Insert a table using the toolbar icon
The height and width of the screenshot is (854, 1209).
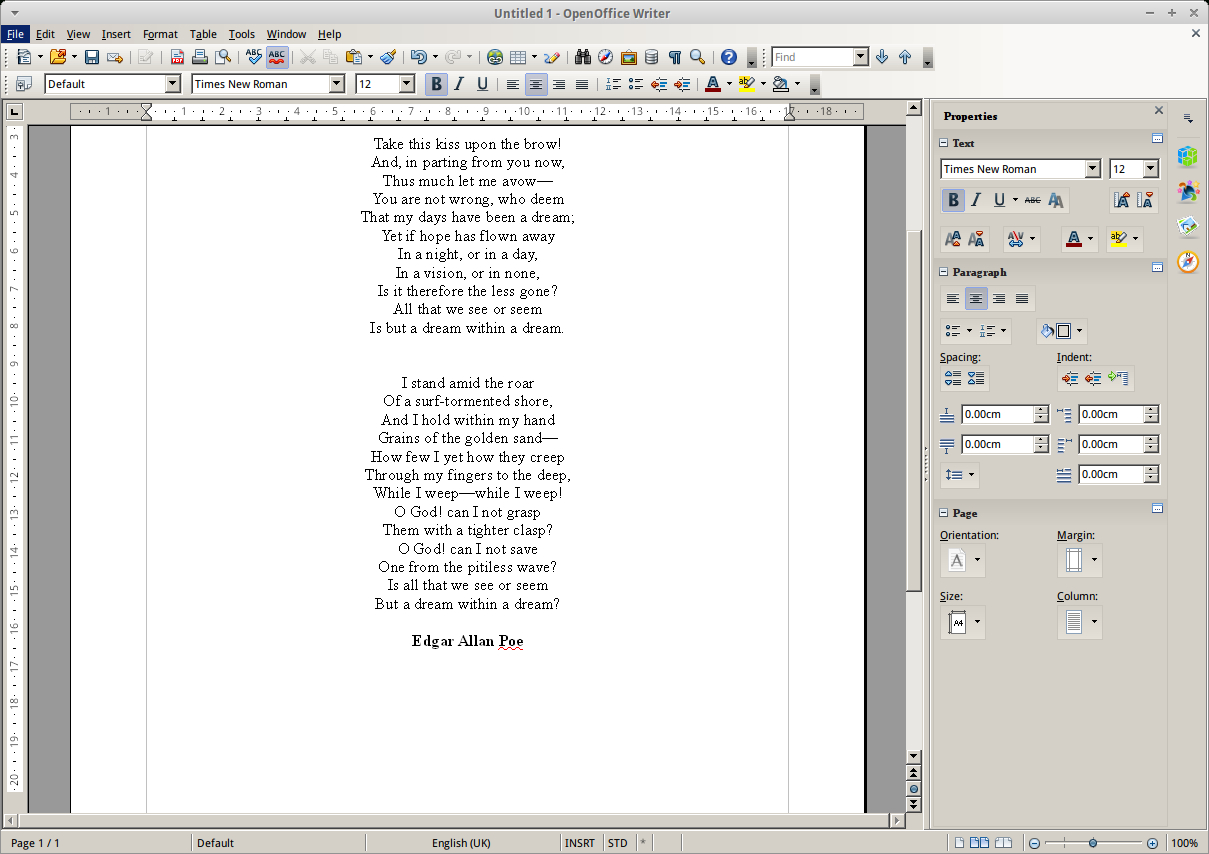519,57
